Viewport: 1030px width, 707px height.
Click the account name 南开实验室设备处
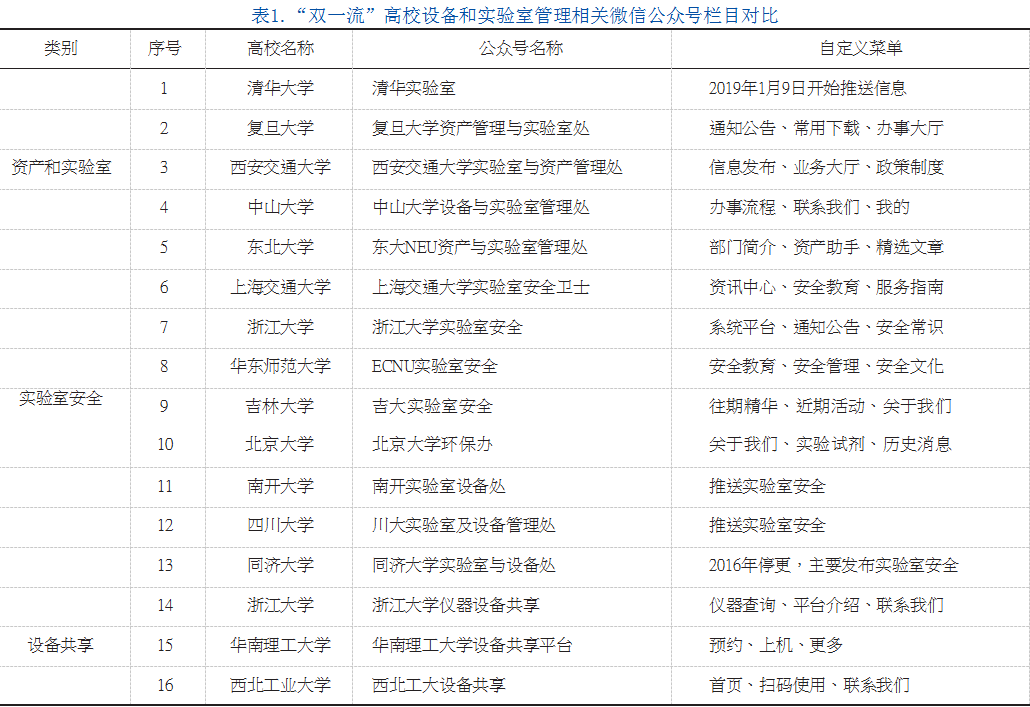click(439, 486)
